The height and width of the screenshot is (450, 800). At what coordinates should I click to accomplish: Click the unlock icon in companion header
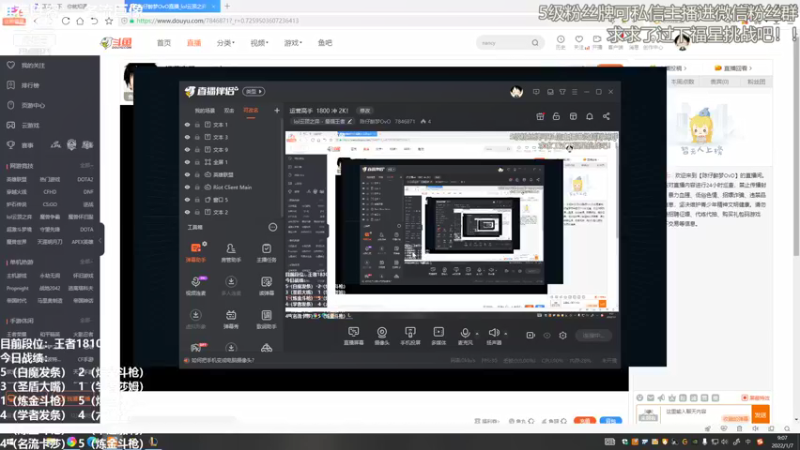(556, 116)
